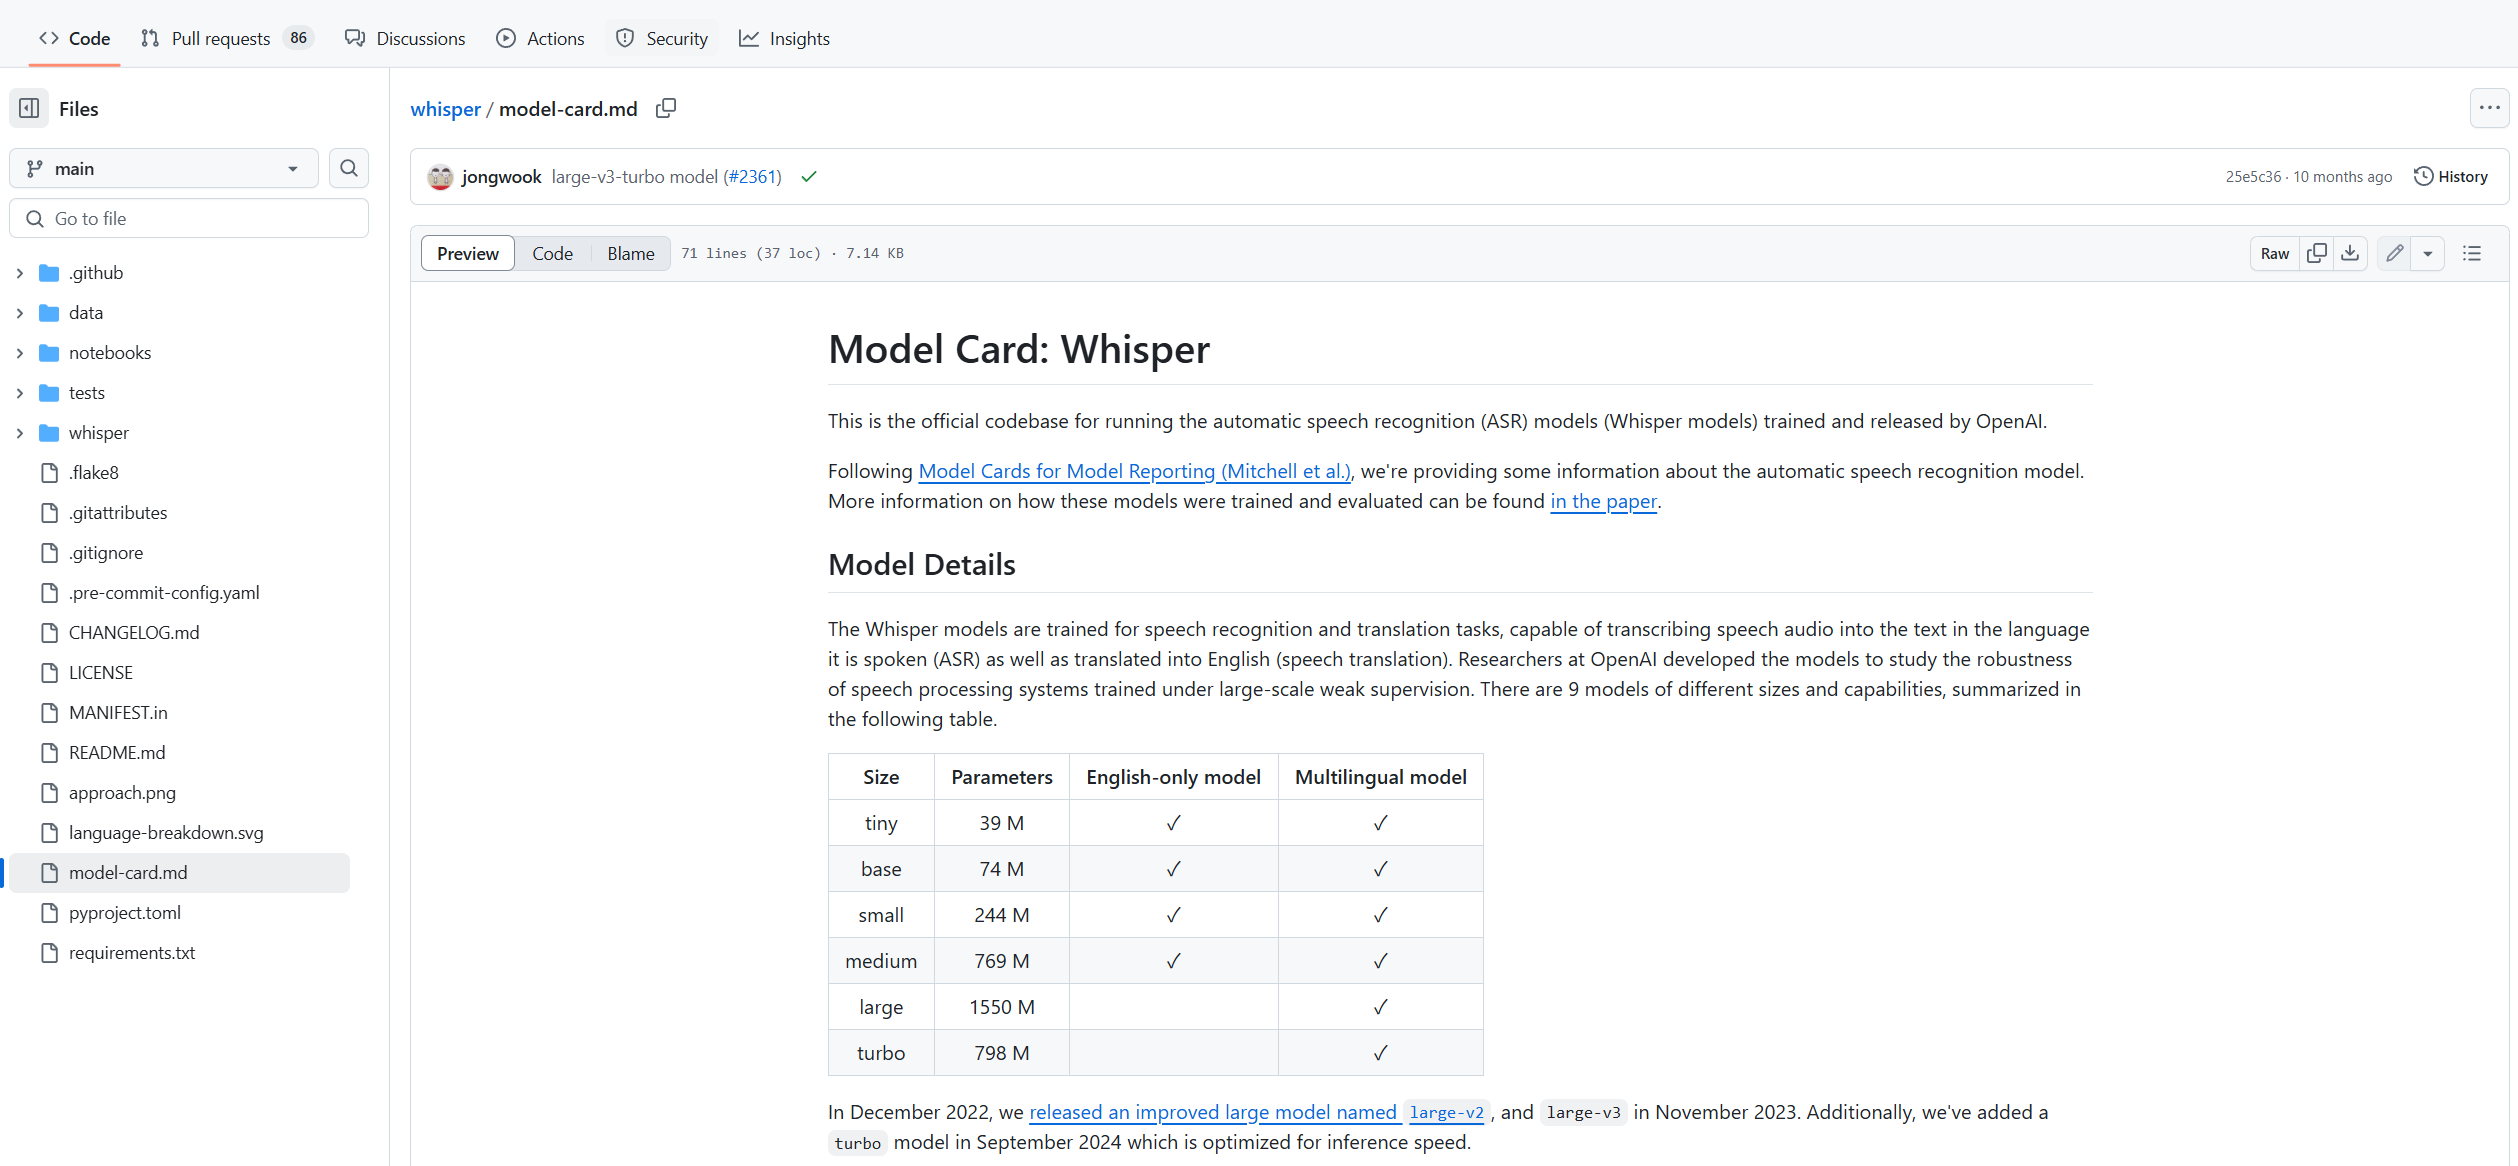This screenshot has height=1166, width=2518.
Task: Open the Code repository tab
Action: click(x=75, y=38)
